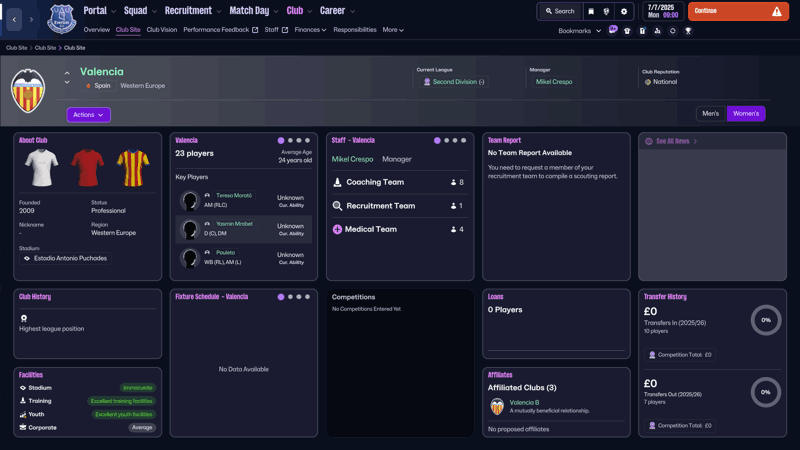
Task: Open manager Mikel Crespo link in header
Action: [x=554, y=82]
